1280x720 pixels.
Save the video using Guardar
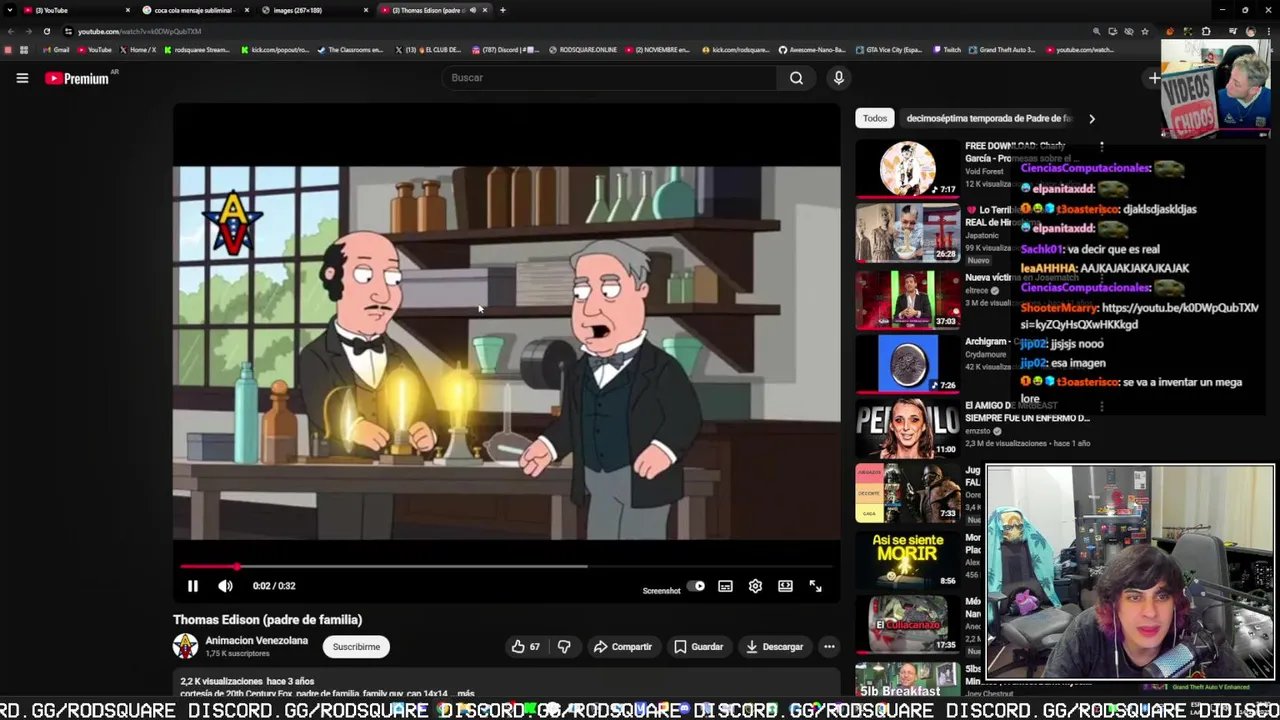[698, 647]
